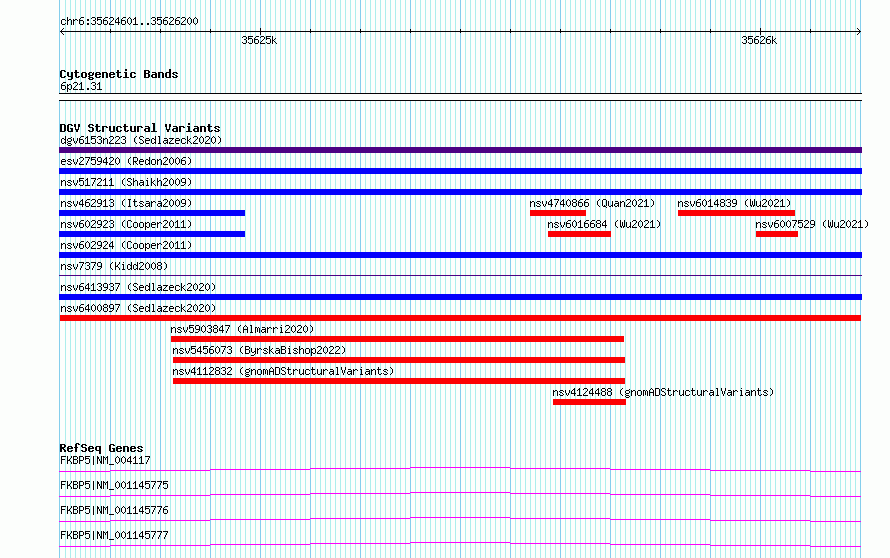Click the right arrow of the ruler
This screenshot has height=558, width=890.
859,32
